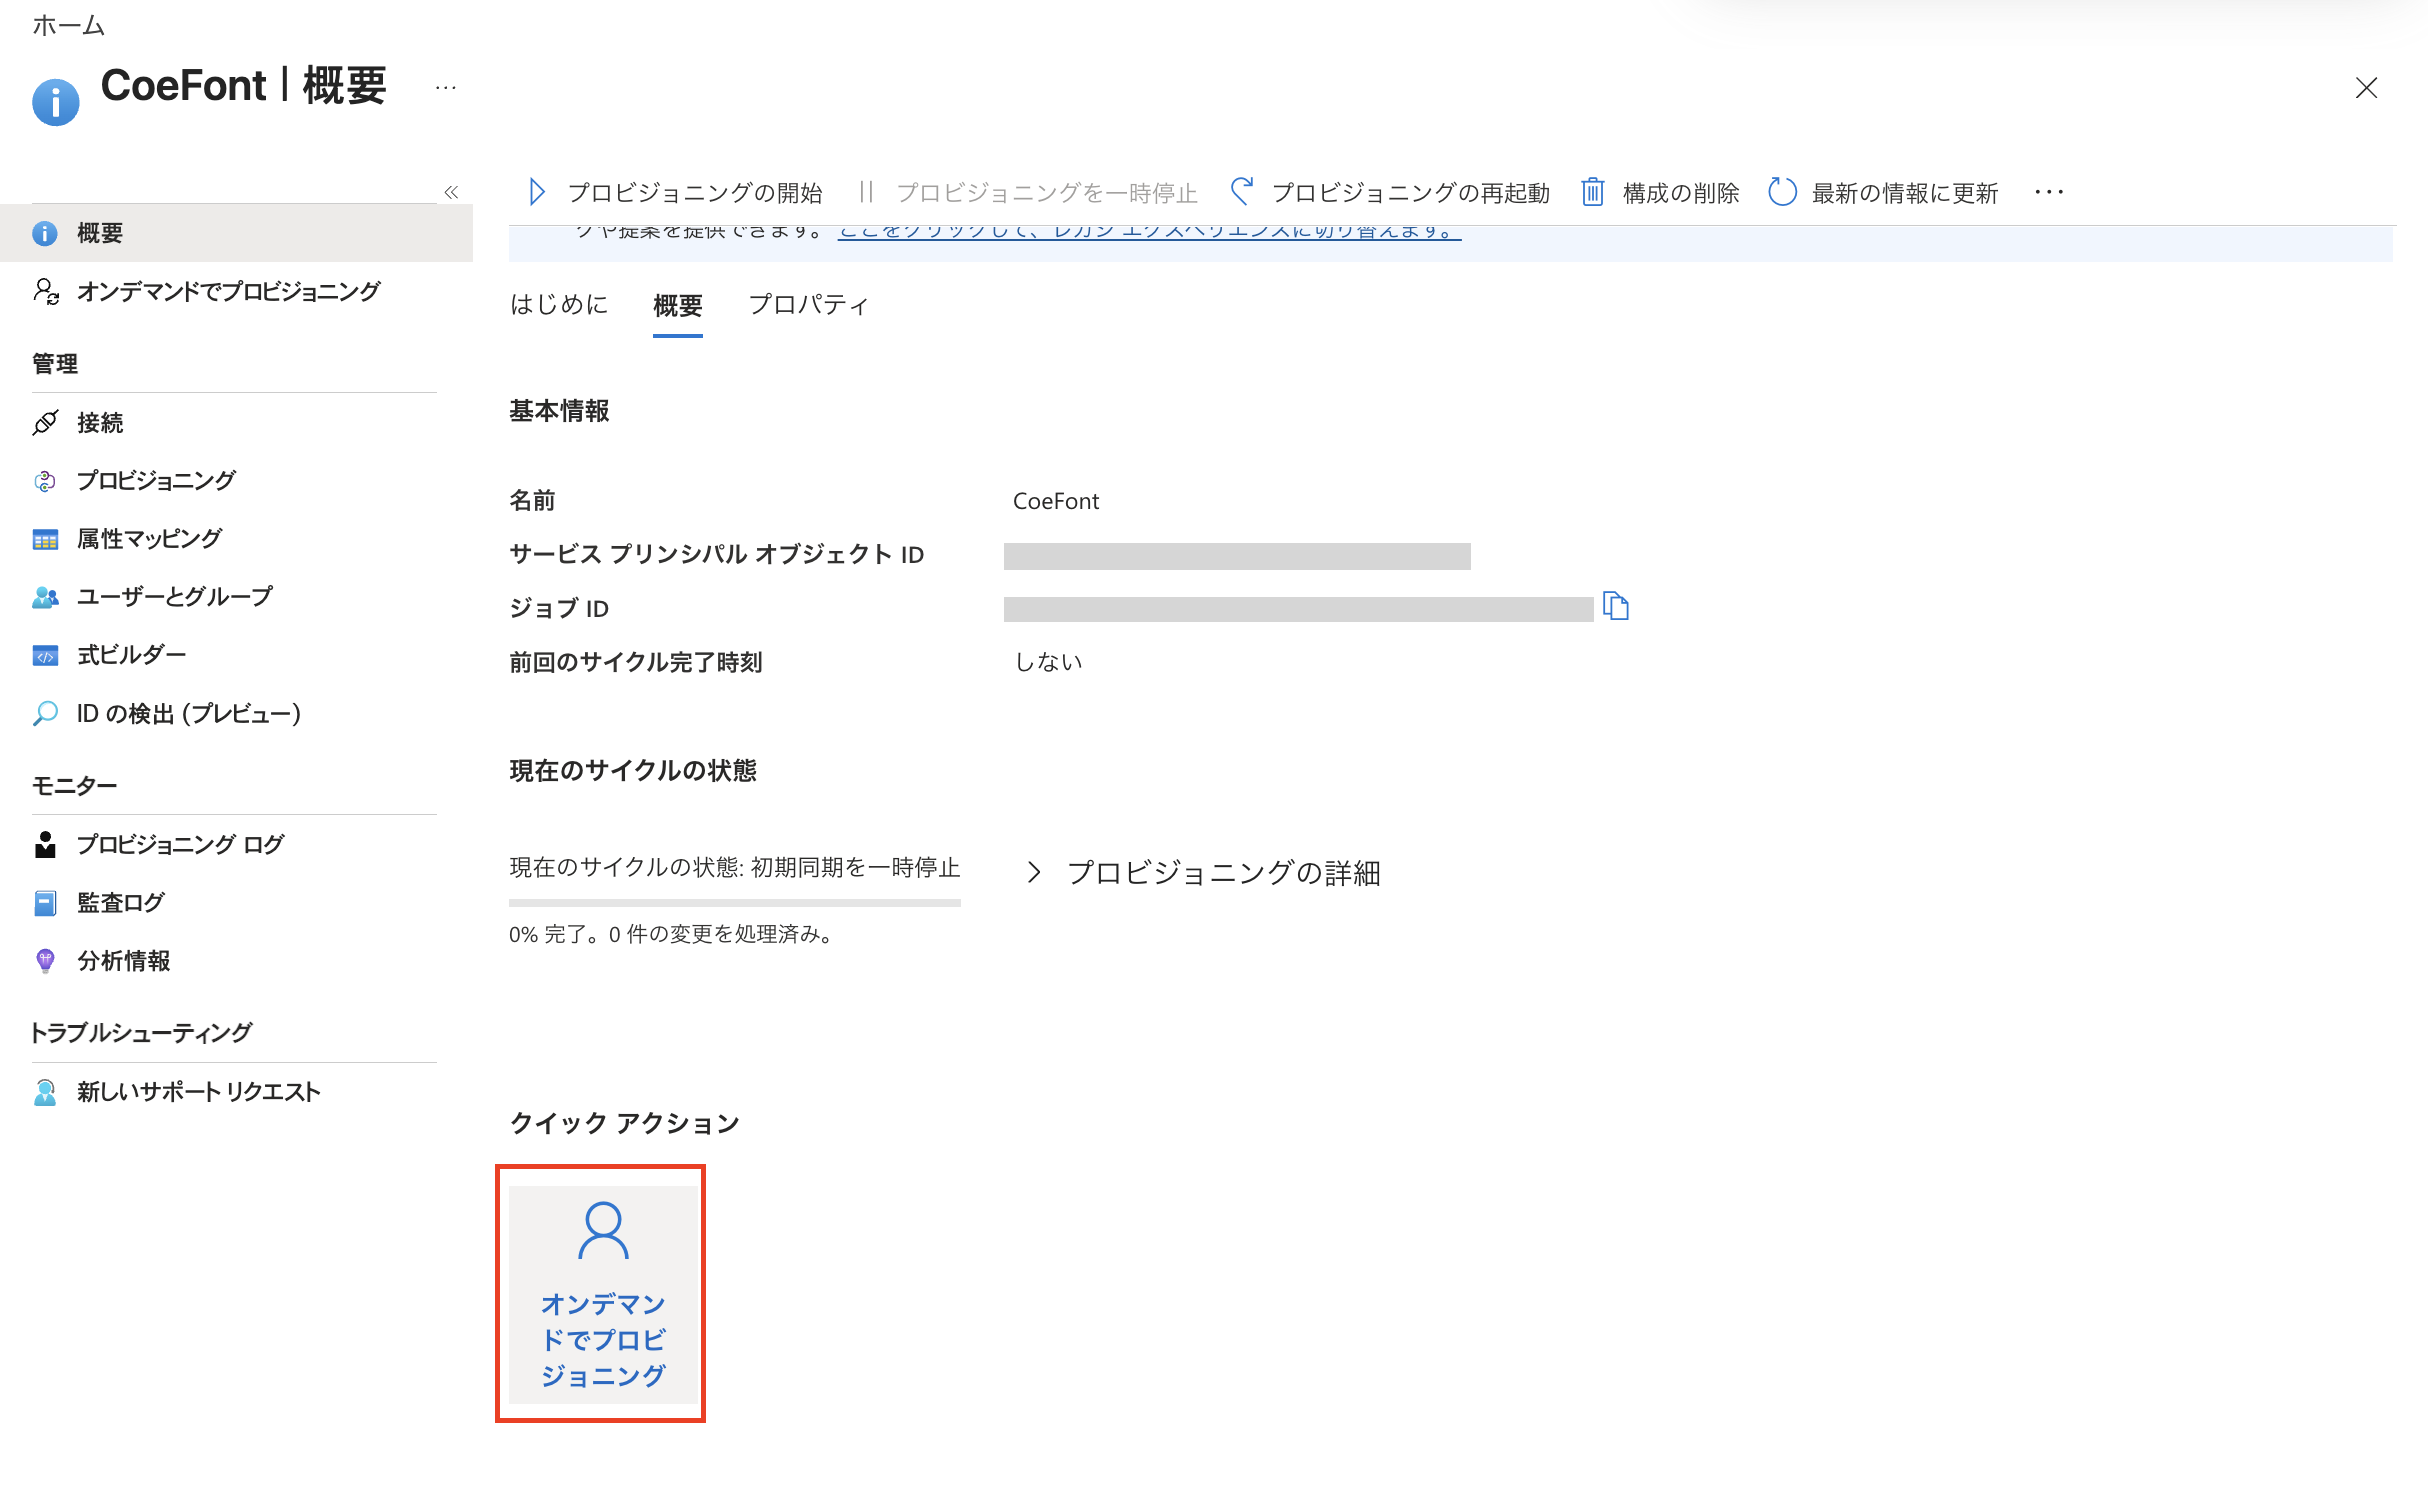Click the code icon beside 式ビルダー
The image size is (2428, 1504).
click(x=45, y=655)
